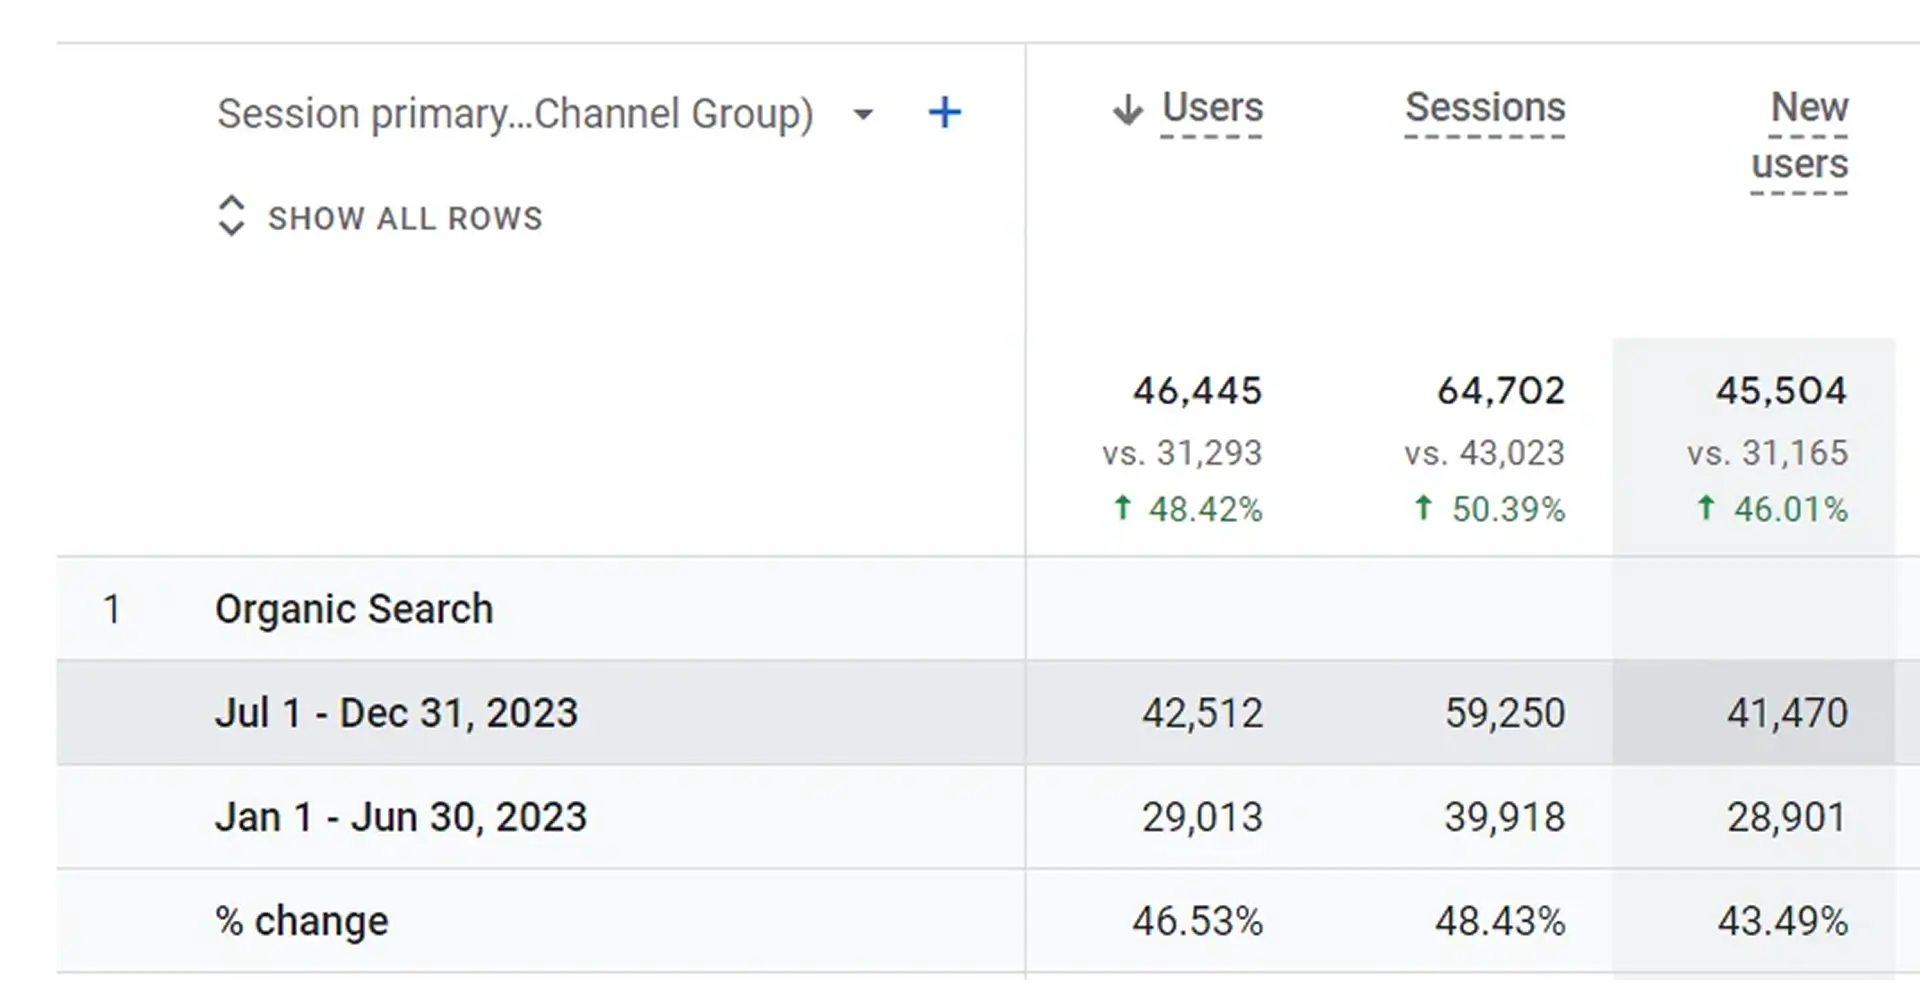Click the Users sort descending arrow
Screen dimensions: 1920x1003
coord(1127,109)
